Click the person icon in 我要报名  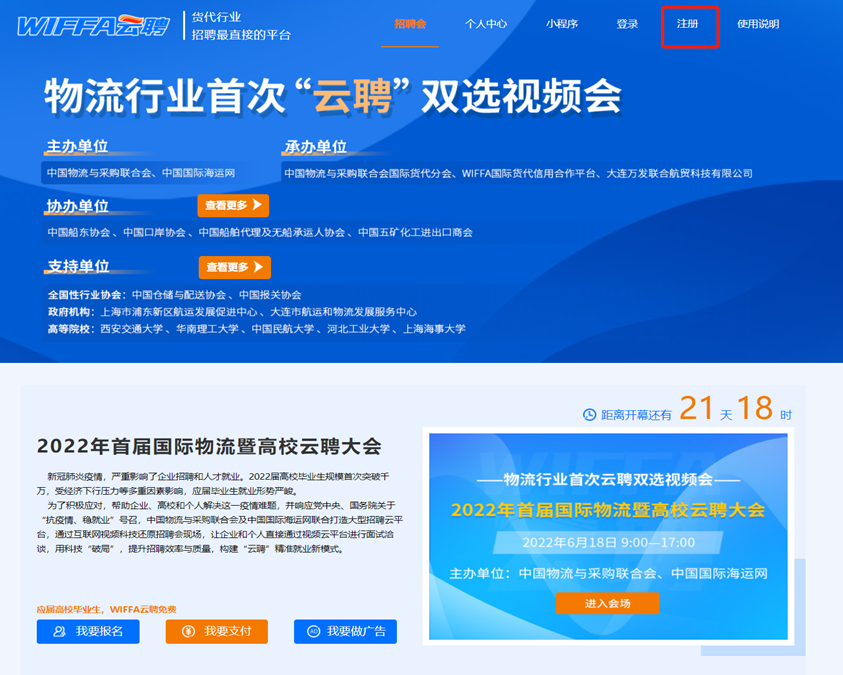point(60,632)
